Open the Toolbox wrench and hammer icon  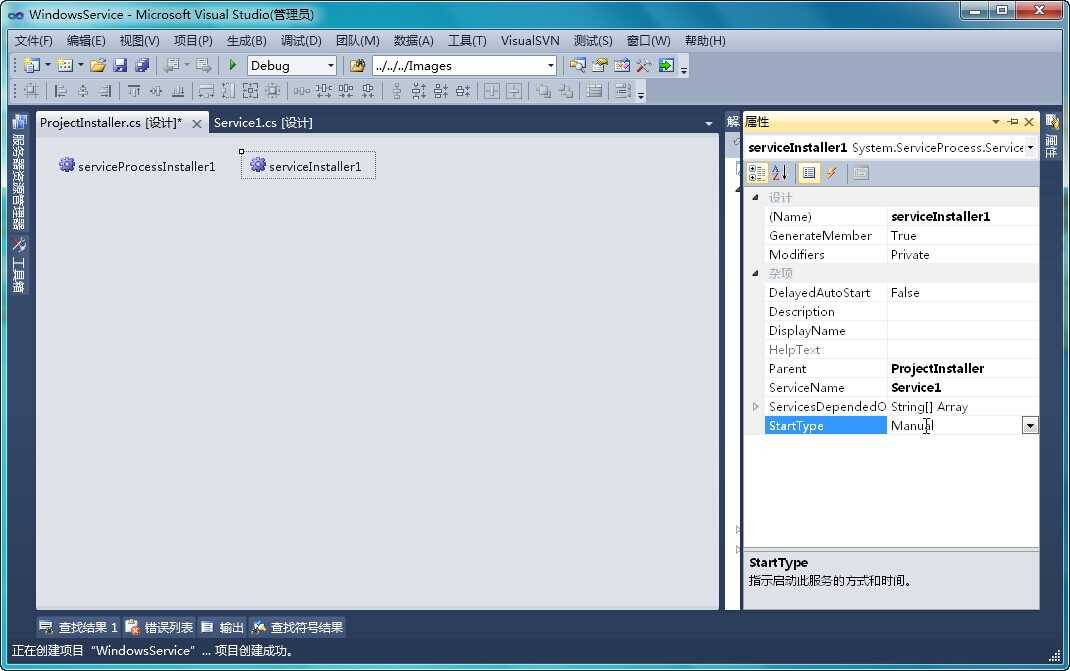pos(644,66)
